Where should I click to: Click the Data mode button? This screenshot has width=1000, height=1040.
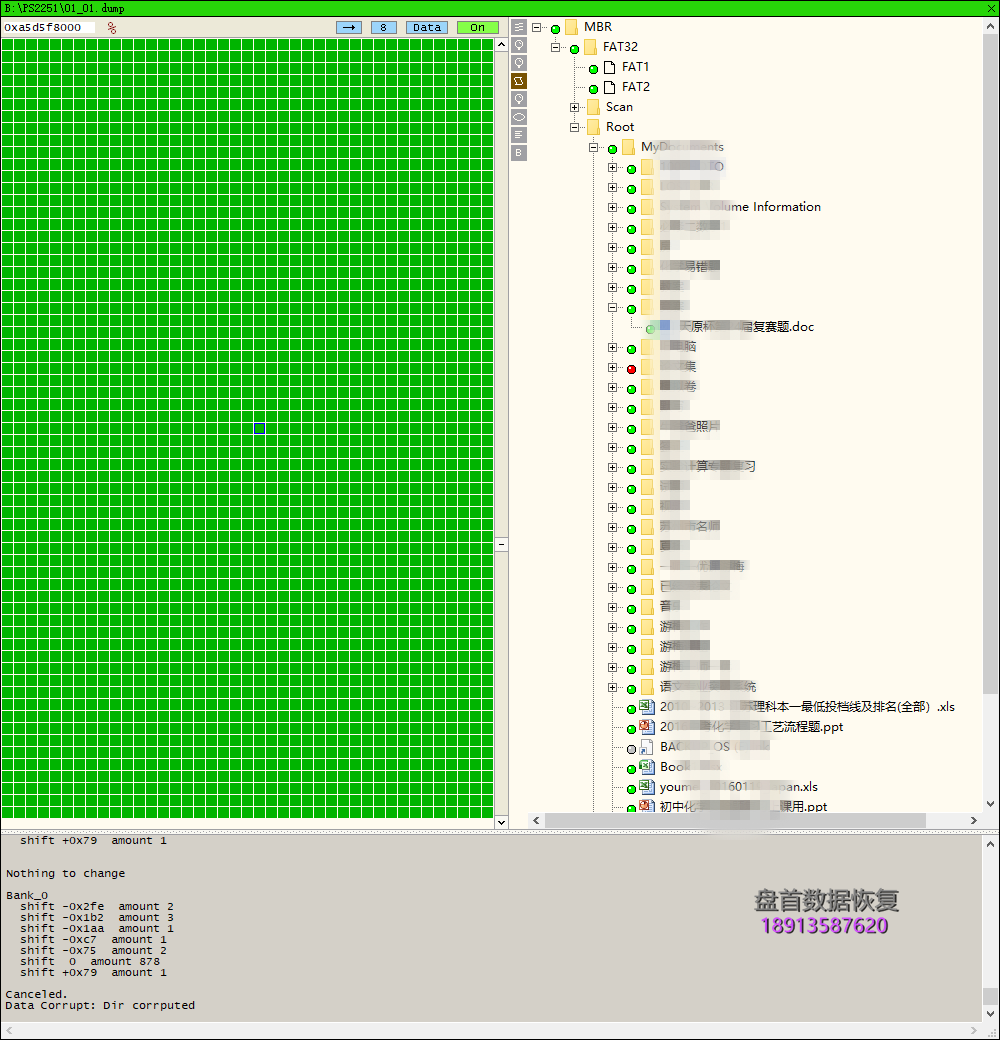427,27
